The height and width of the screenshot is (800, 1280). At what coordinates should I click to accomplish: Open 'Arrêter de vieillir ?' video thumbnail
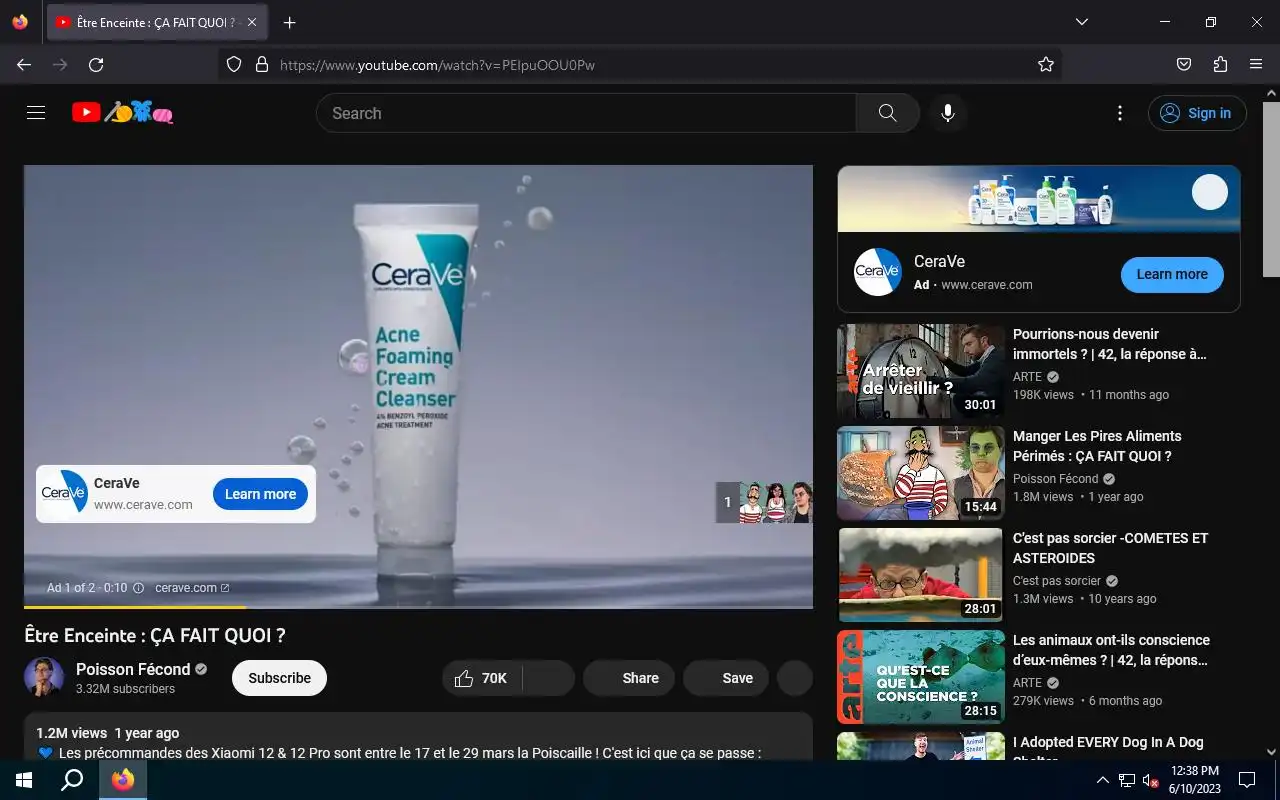click(921, 371)
